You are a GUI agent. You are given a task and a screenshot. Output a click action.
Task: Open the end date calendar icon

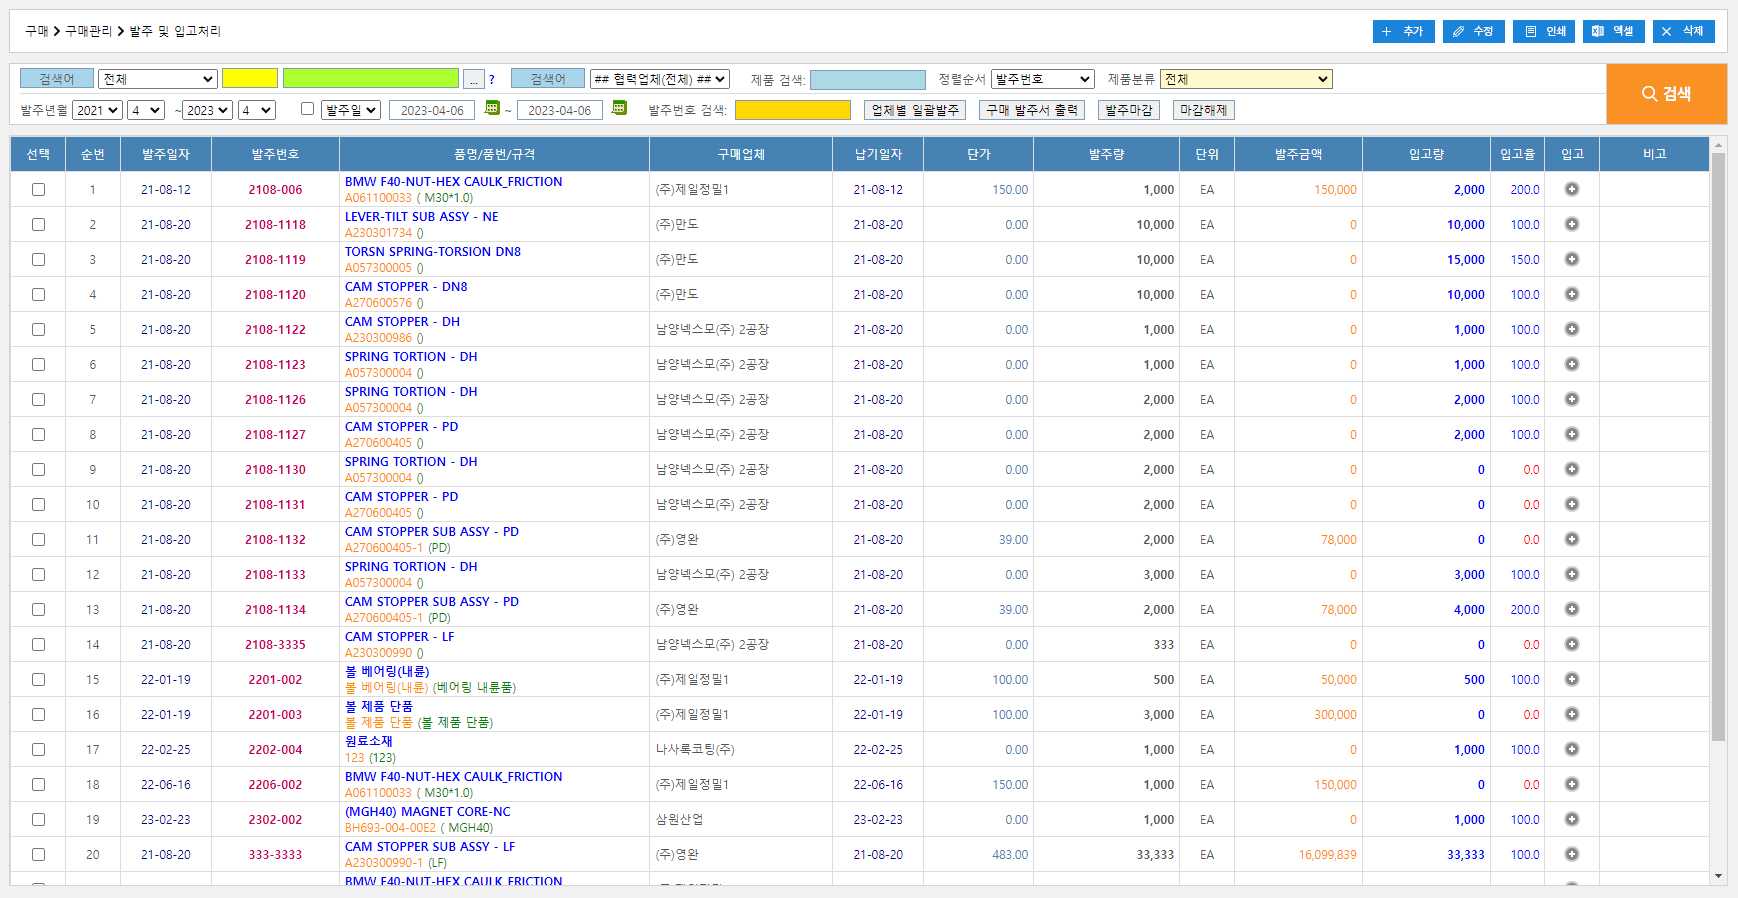point(619,108)
